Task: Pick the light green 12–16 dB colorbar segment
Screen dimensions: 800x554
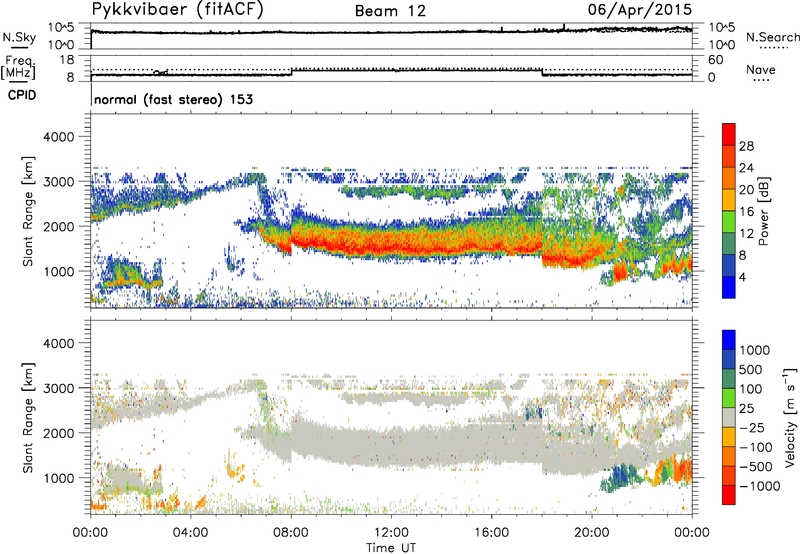Action: (x=729, y=221)
